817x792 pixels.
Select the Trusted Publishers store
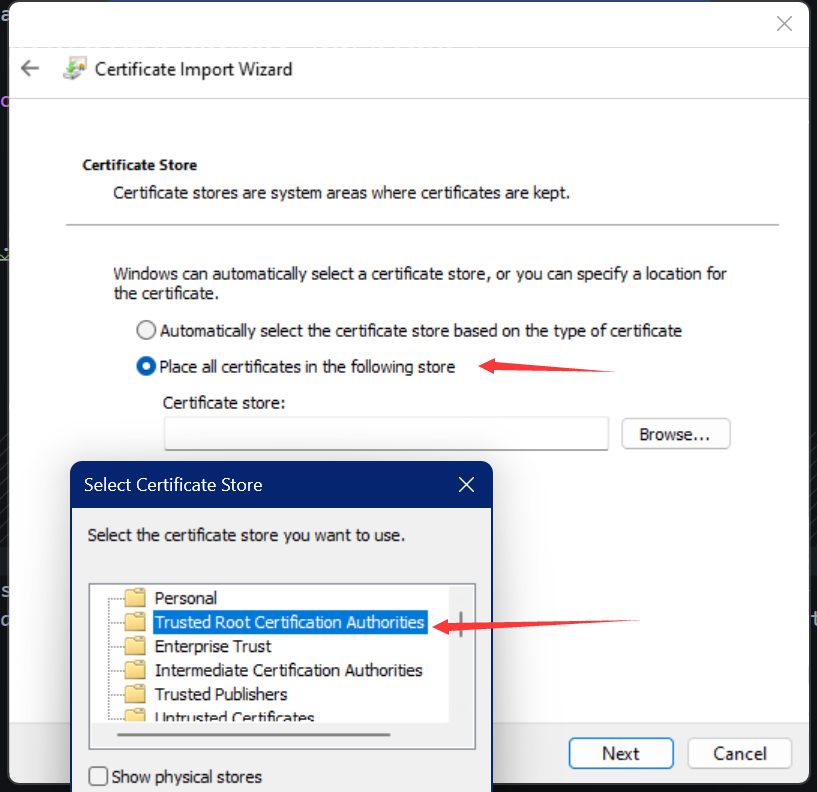pyautogui.click(x=221, y=694)
